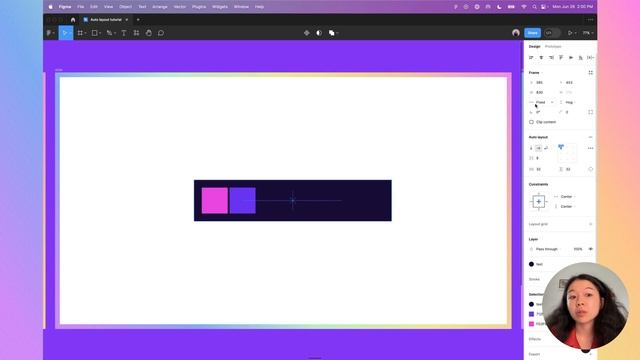The height and width of the screenshot is (360, 640).
Task: Expand the Frame type dropdown
Action: click(536, 73)
